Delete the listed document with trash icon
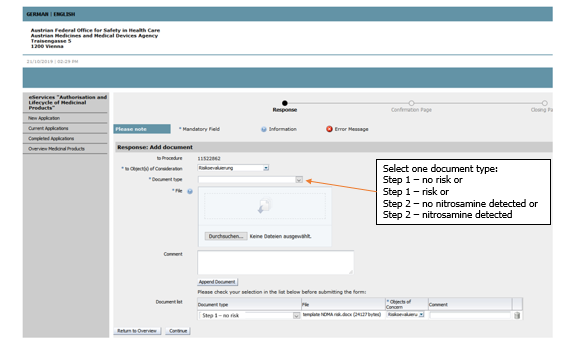This screenshot has height=360, width=572. 517,316
